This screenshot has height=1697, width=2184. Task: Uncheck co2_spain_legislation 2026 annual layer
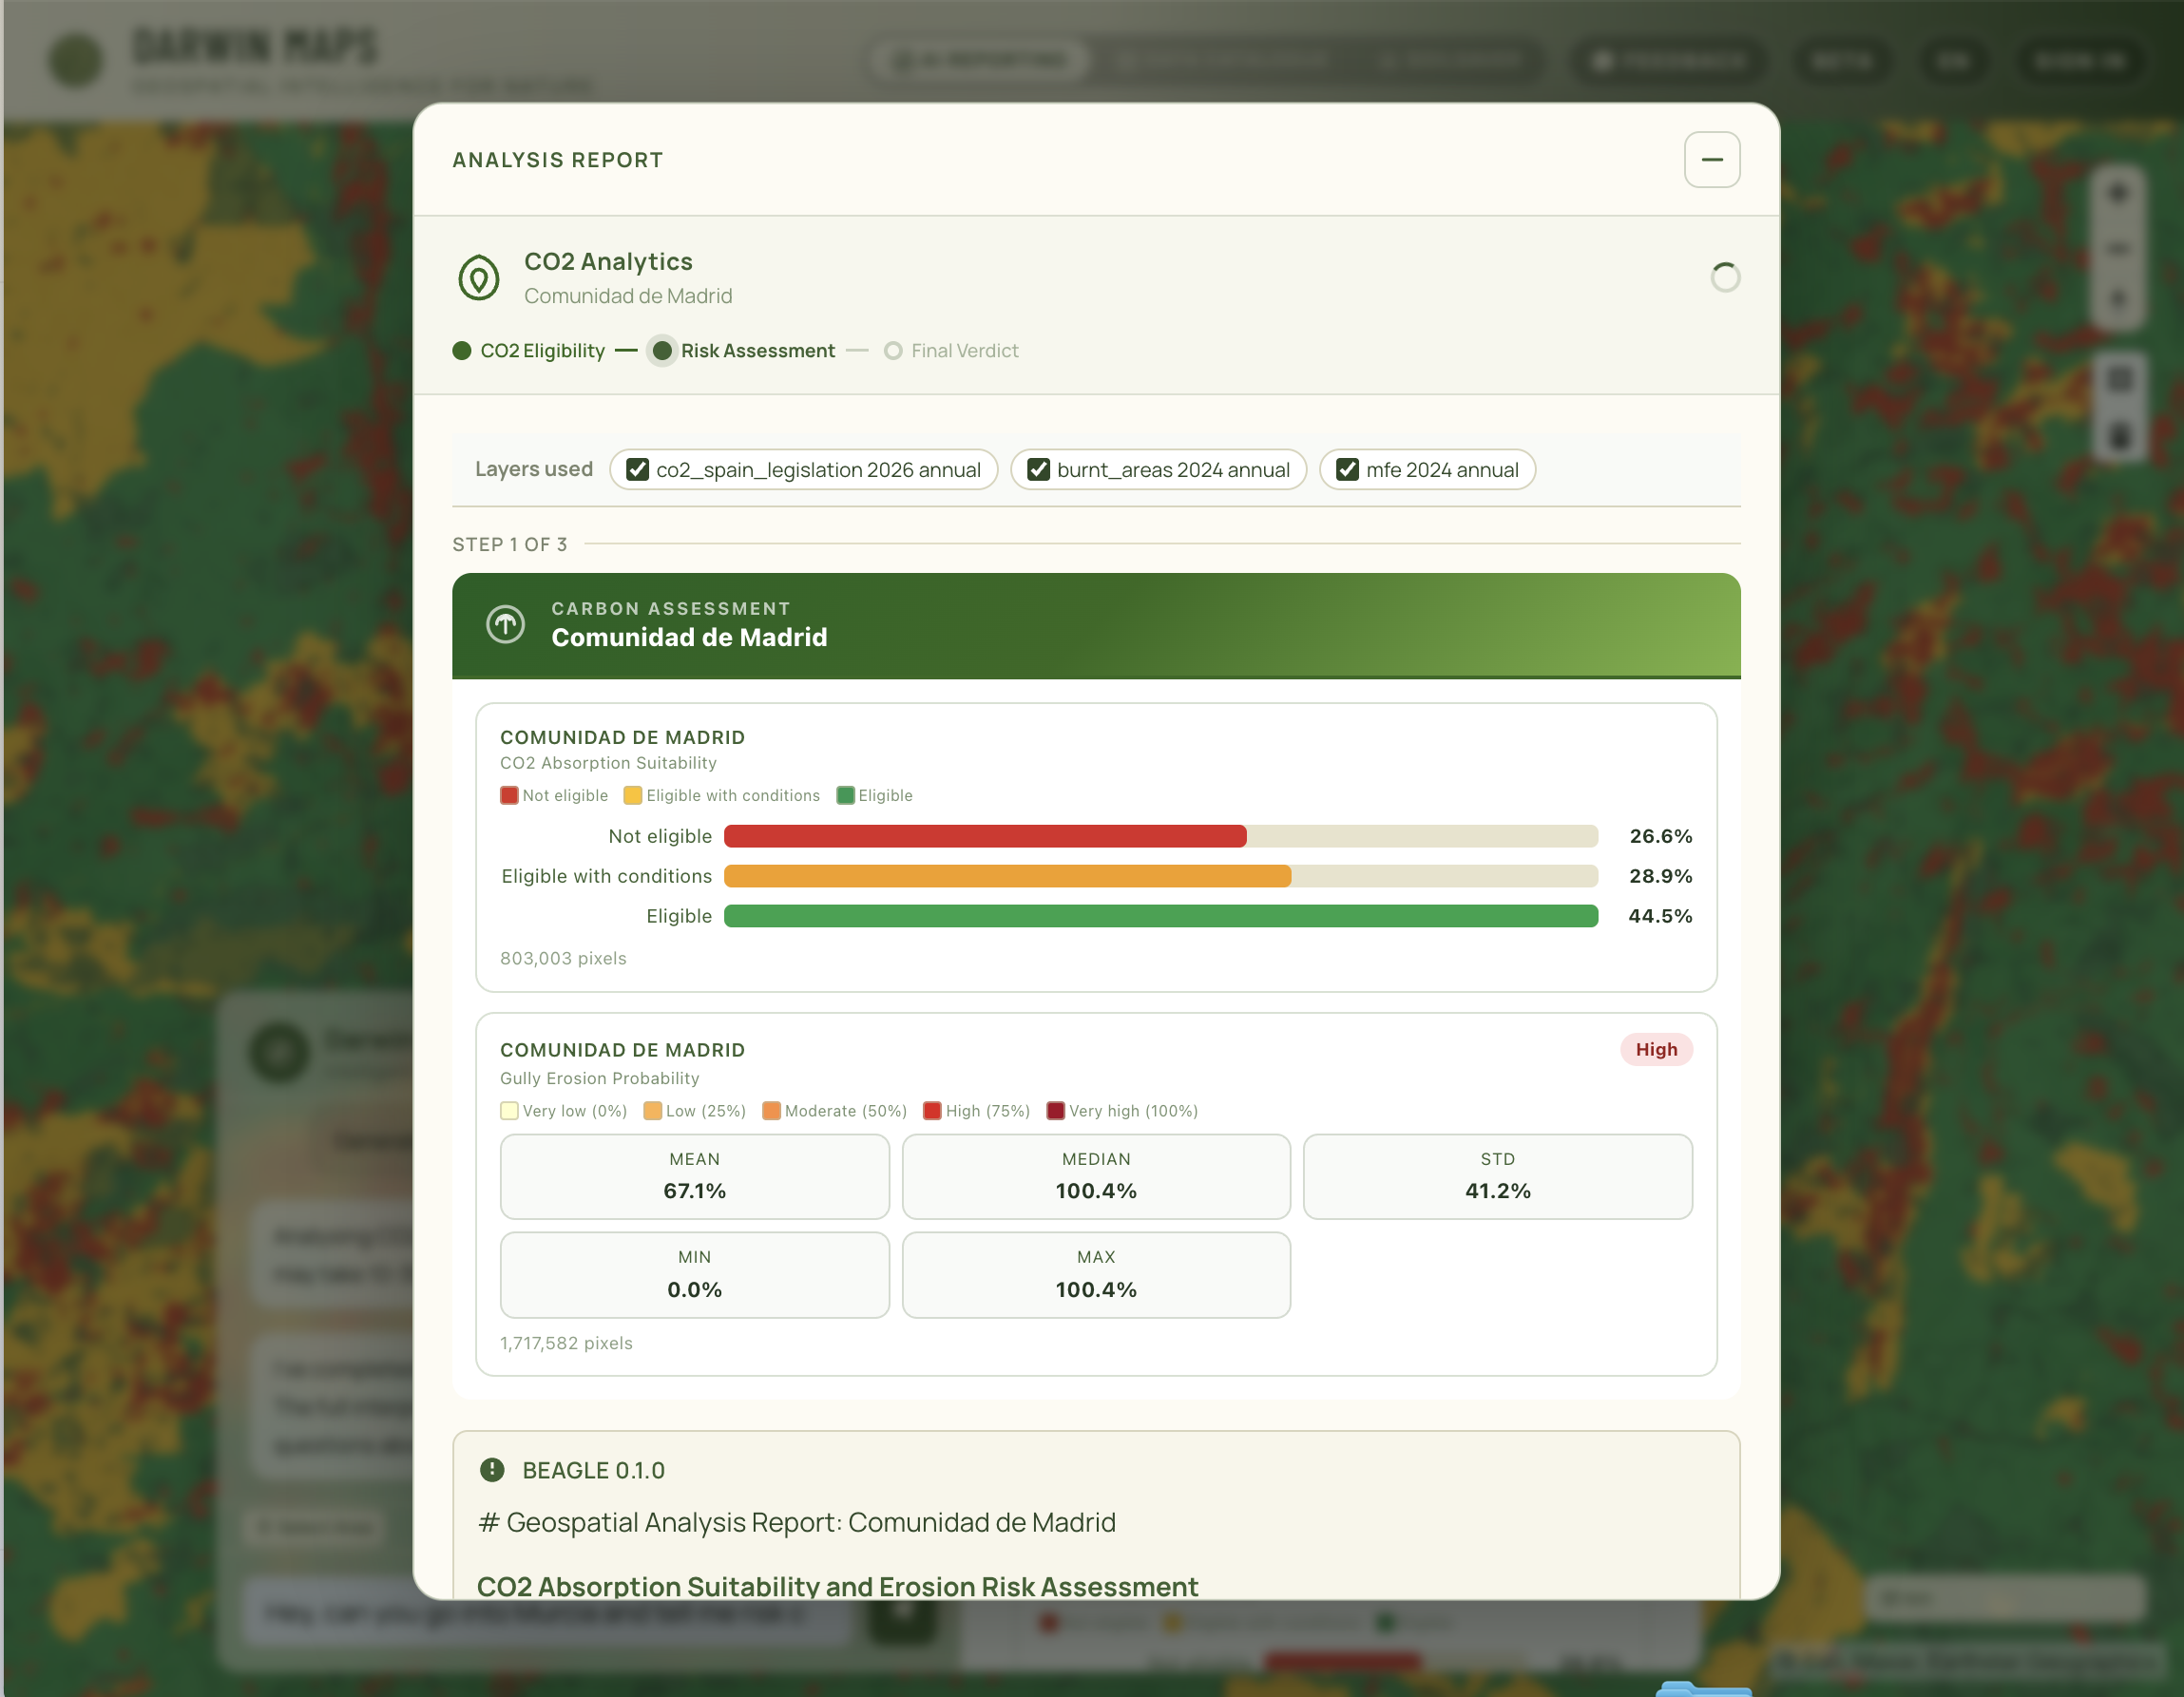637,470
